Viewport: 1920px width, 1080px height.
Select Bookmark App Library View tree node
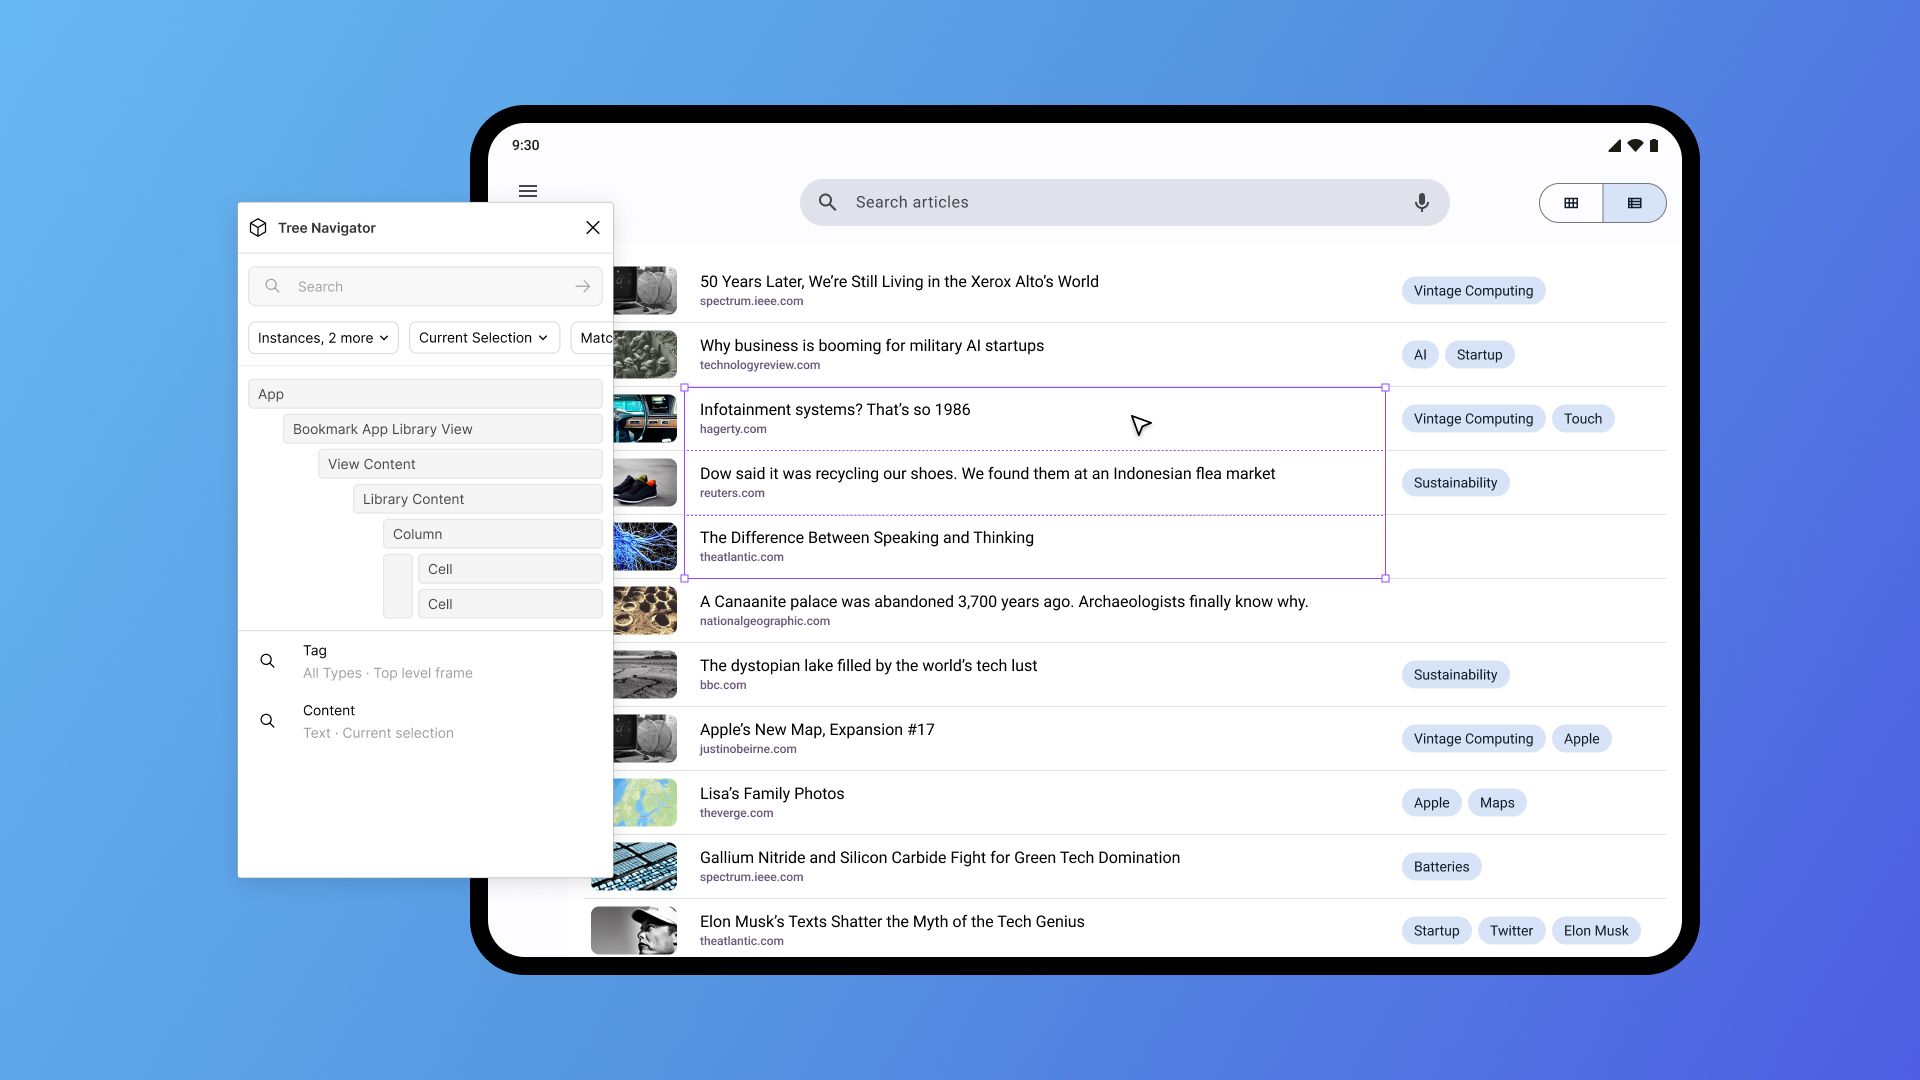(x=442, y=429)
